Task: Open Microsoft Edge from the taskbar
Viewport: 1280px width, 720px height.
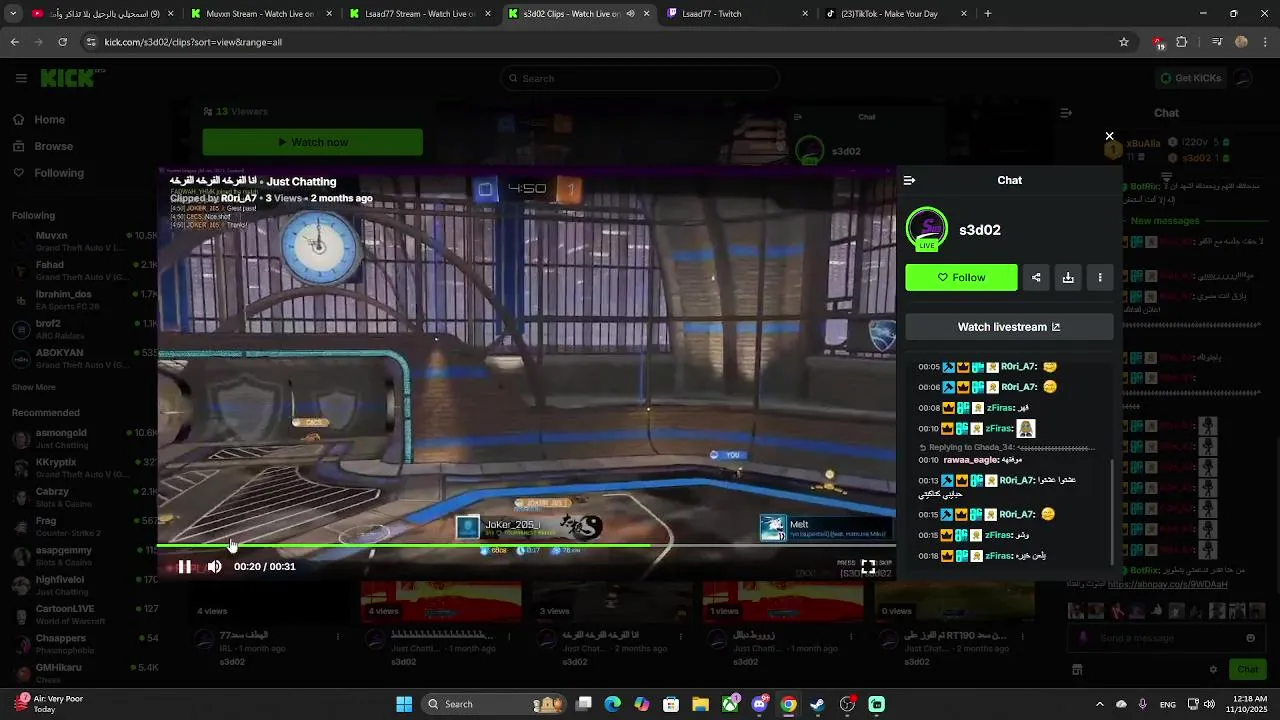Action: [x=613, y=704]
